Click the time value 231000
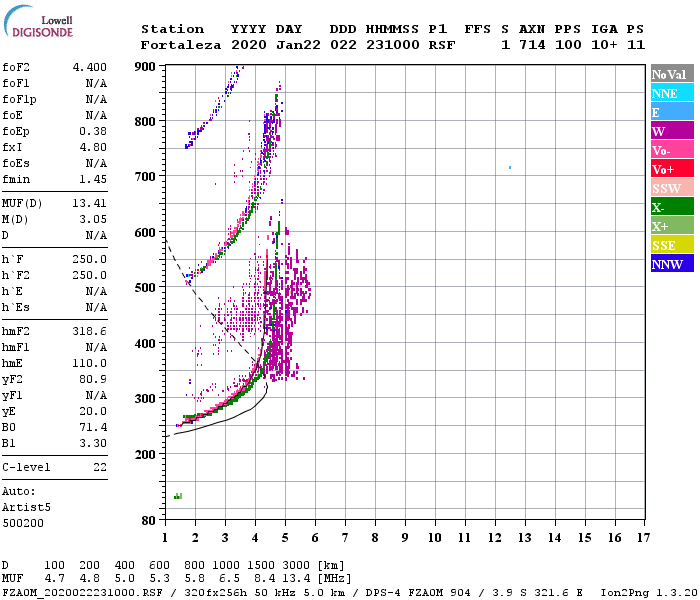 click(393, 45)
